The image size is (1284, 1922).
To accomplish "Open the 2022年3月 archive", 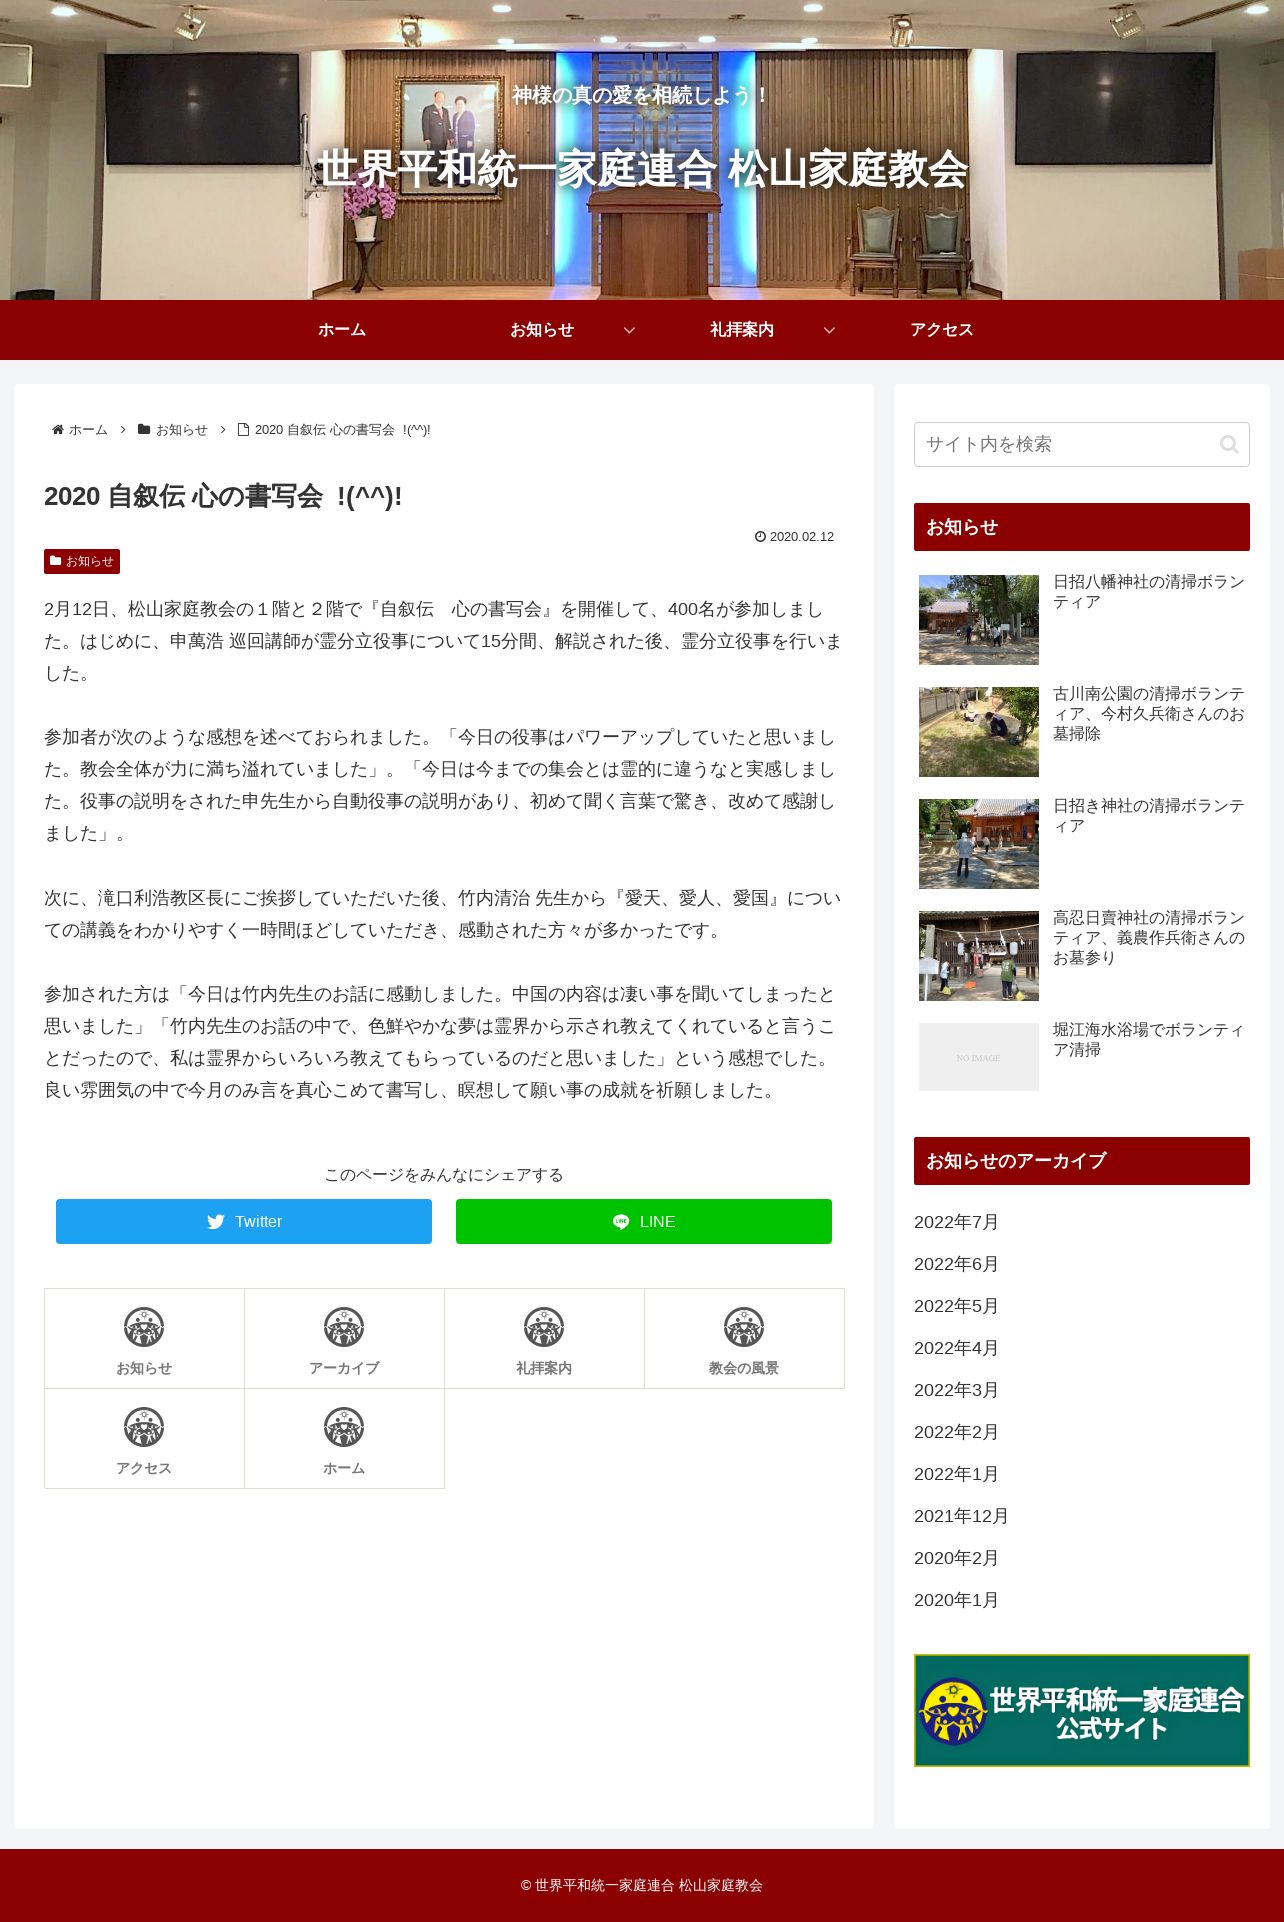I will pyautogui.click(x=956, y=1390).
